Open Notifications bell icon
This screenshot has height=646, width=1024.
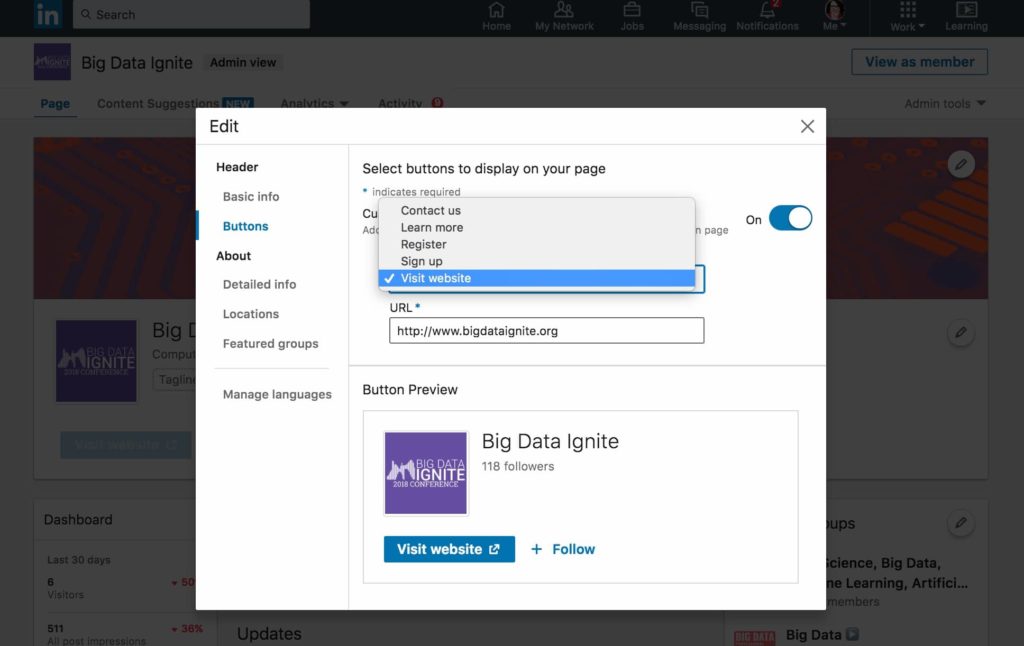[767, 11]
